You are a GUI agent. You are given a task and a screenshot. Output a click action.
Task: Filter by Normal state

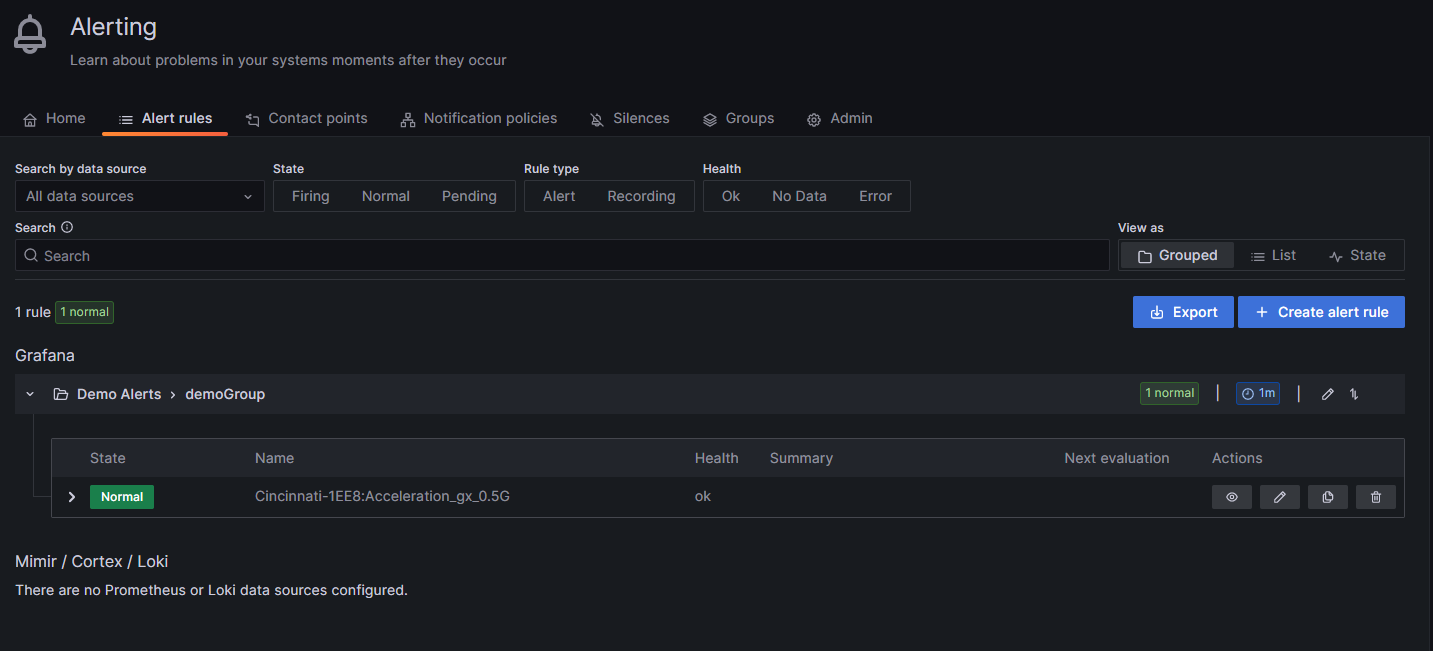[386, 196]
